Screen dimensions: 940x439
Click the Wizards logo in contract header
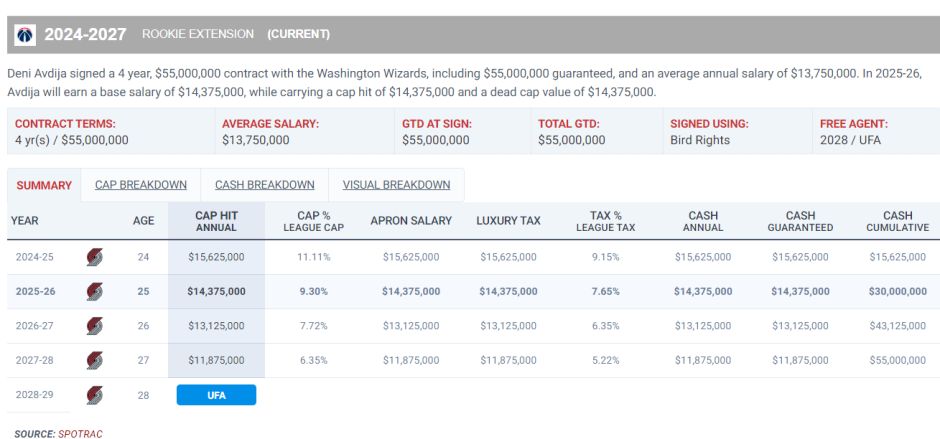25,35
